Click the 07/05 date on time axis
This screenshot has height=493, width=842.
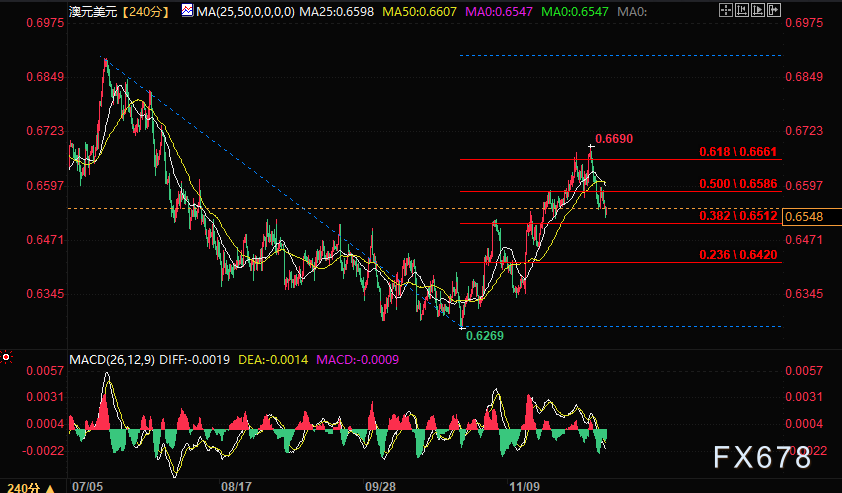click(x=87, y=487)
